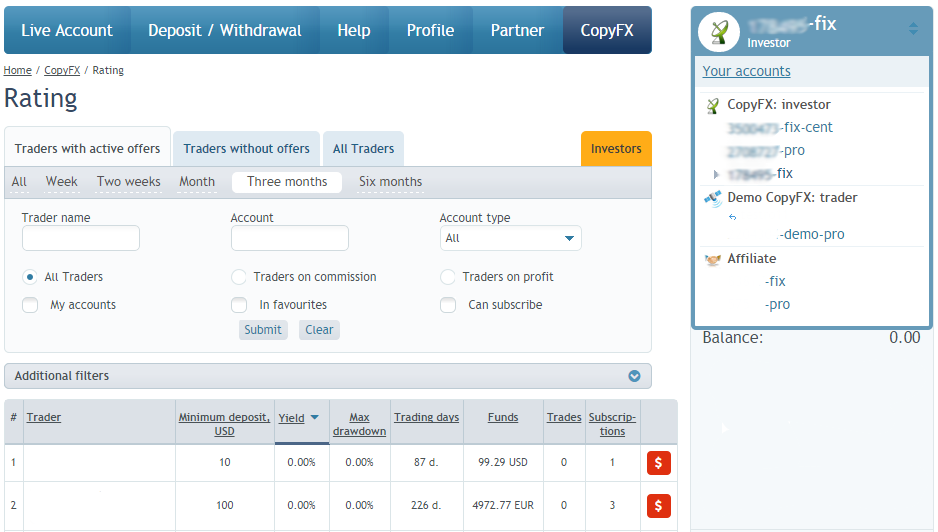
Task: Open the CopyFX menu
Action: [607, 31]
